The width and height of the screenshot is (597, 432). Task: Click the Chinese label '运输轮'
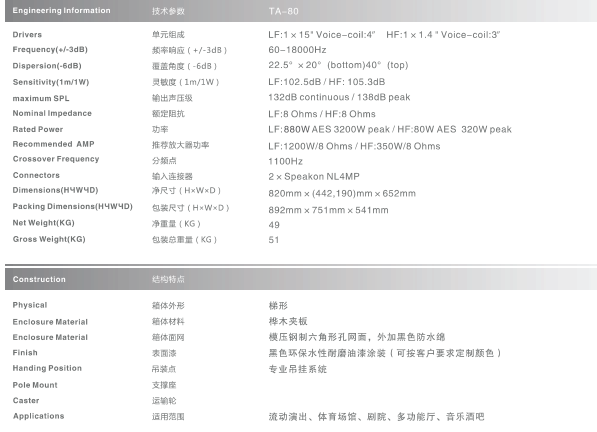tap(164, 401)
